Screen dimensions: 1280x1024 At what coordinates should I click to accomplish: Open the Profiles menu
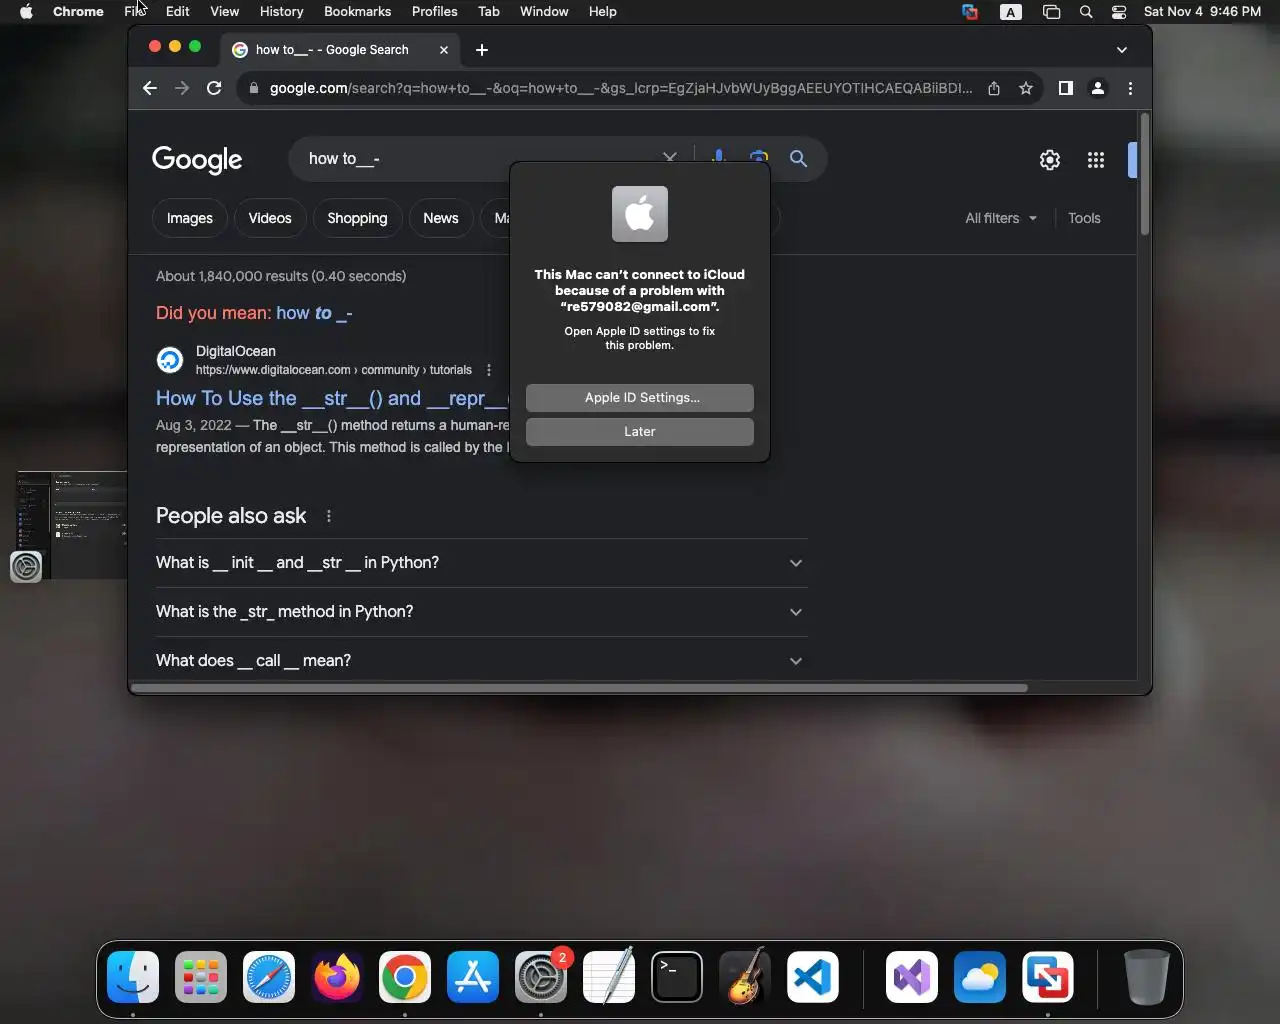pos(435,12)
